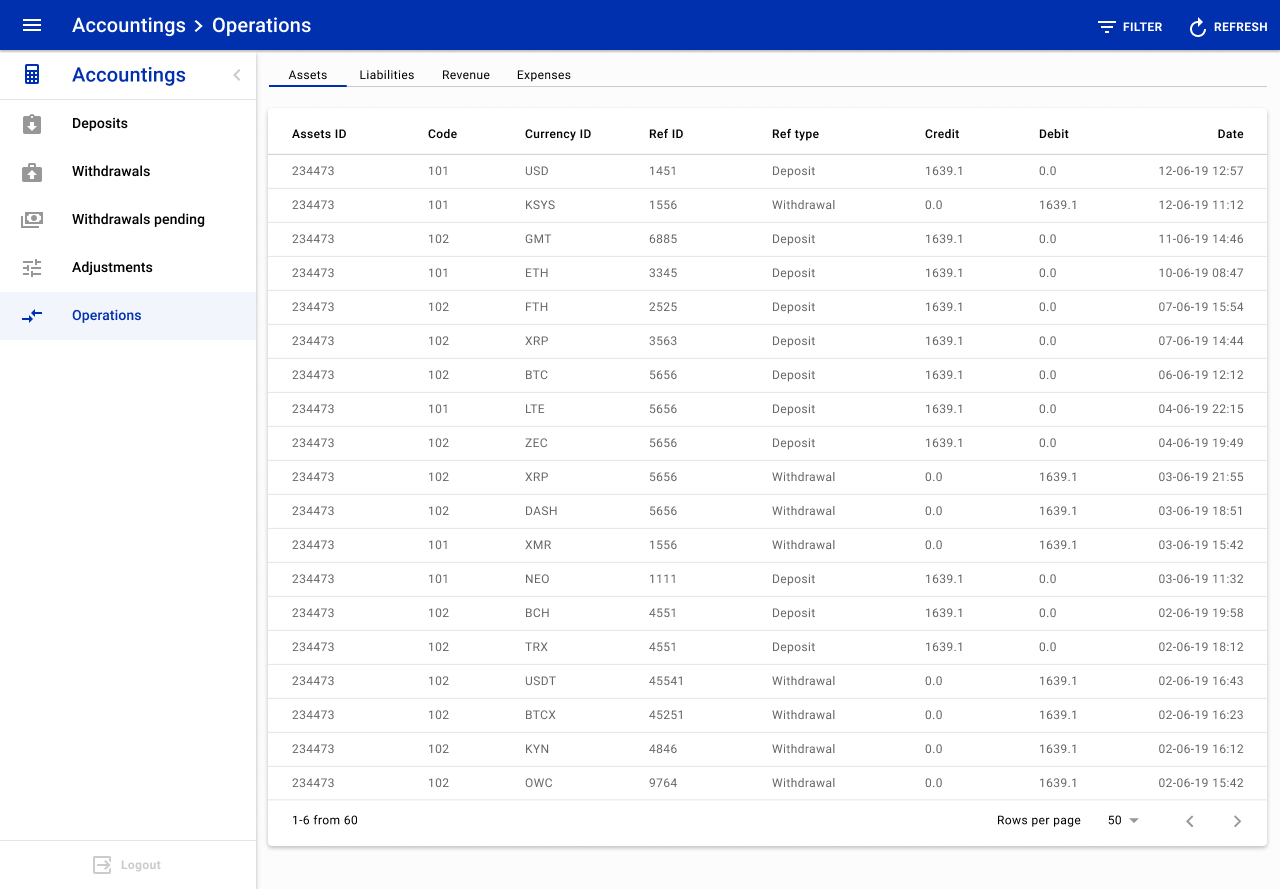This screenshot has width=1280, height=889.
Task: Open Adjustments in the sidebar
Action: click(x=128, y=268)
